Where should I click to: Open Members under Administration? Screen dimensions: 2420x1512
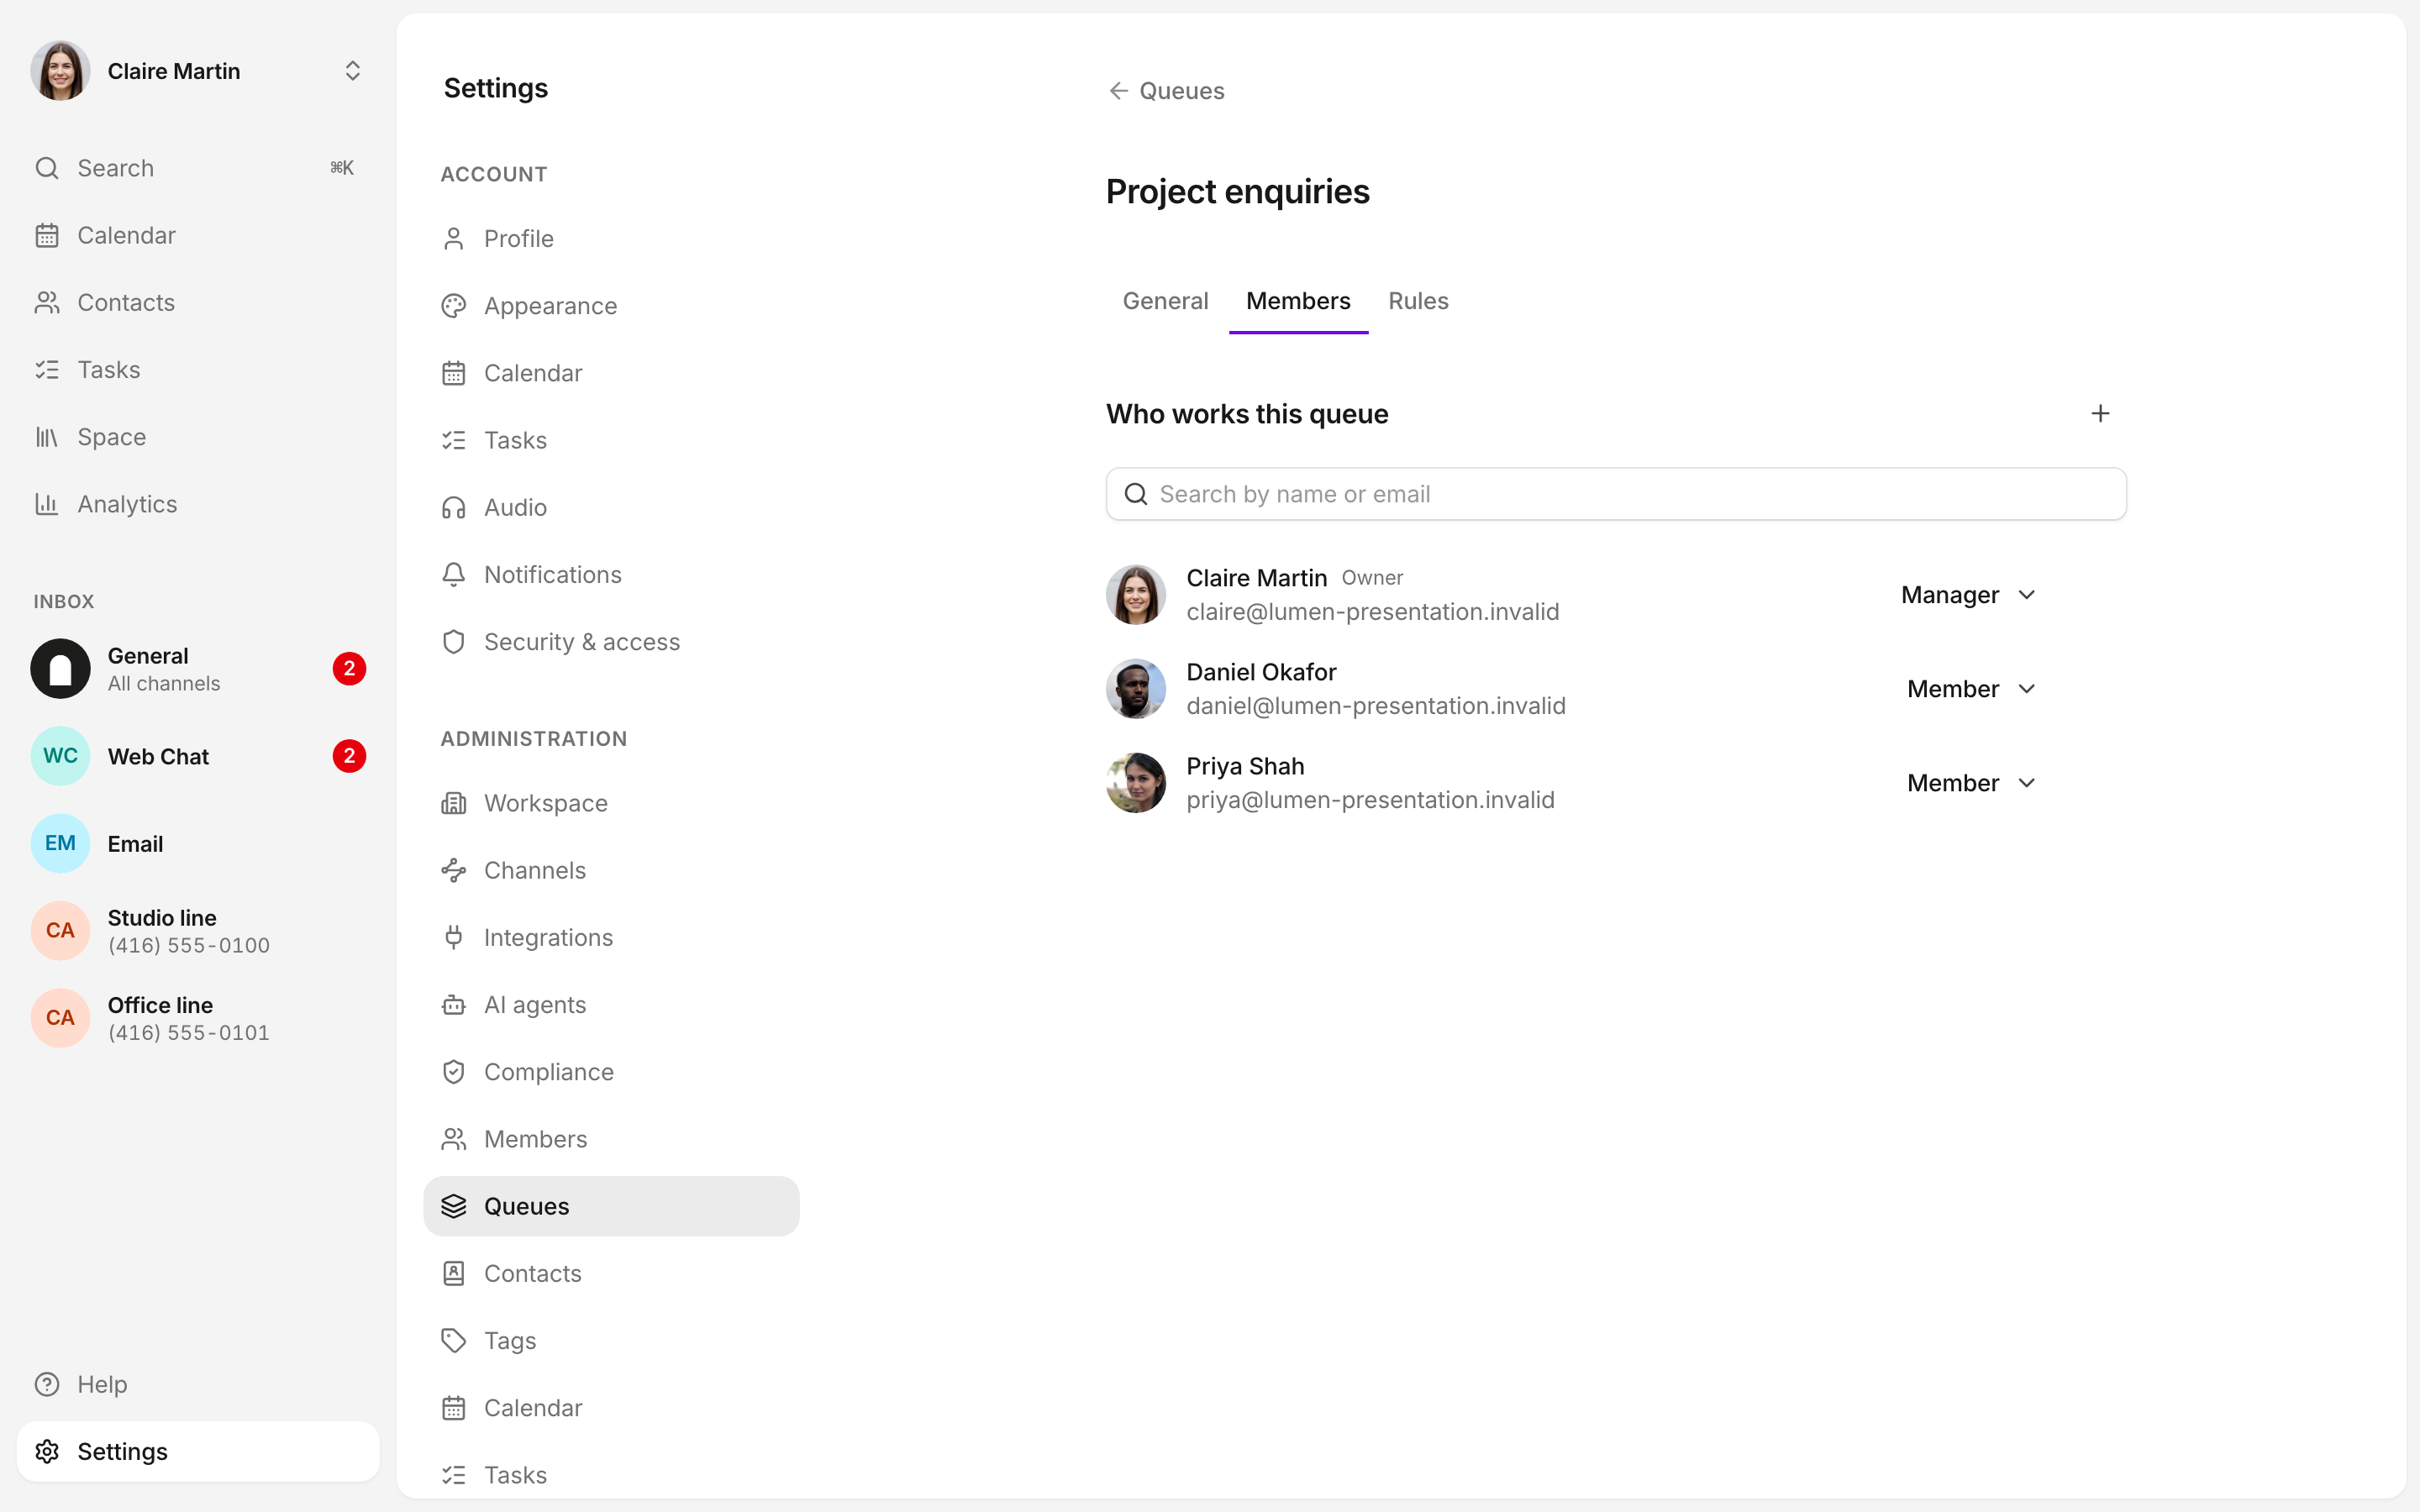[611, 1139]
